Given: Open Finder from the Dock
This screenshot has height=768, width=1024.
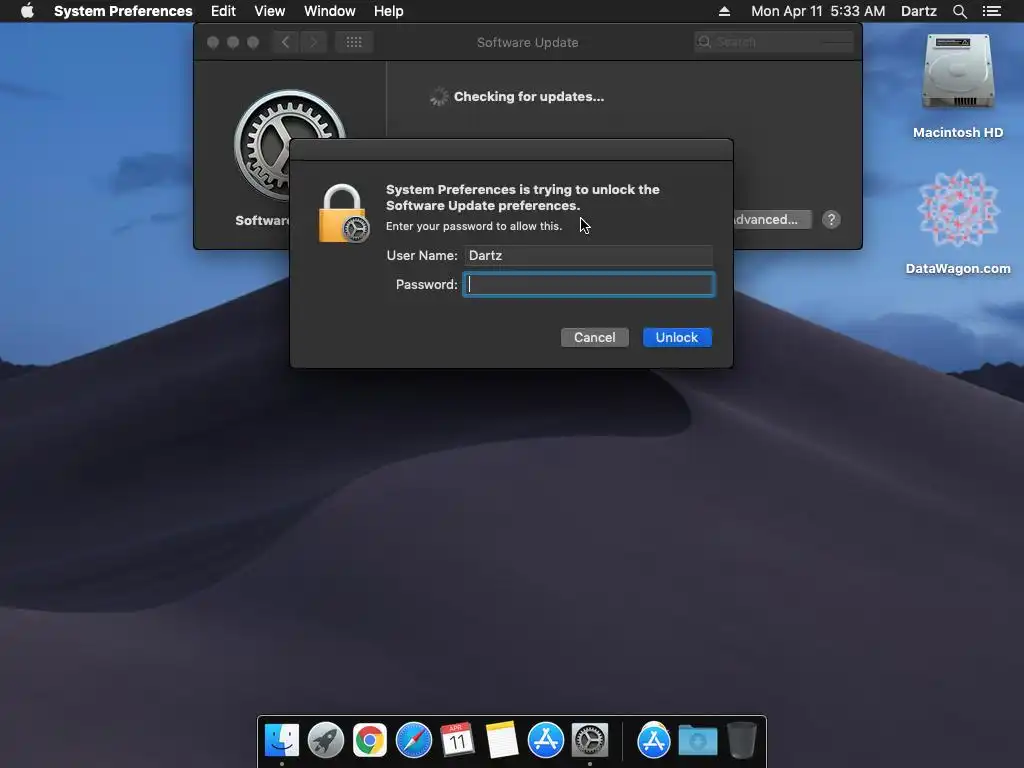Looking at the screenshot, I should [x=281, y=741].
